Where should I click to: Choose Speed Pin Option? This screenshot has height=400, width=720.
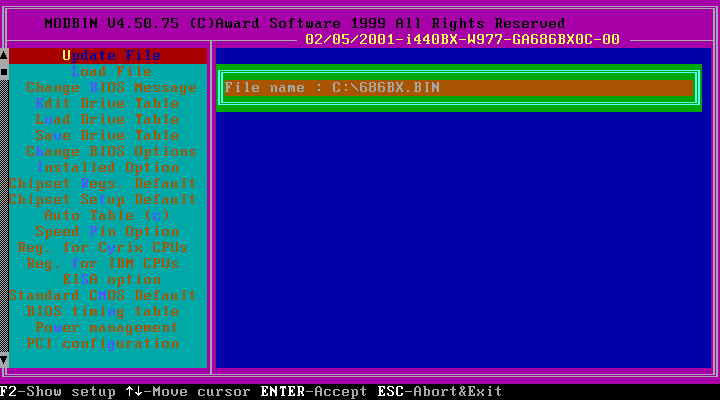click(x=107, y=231)
